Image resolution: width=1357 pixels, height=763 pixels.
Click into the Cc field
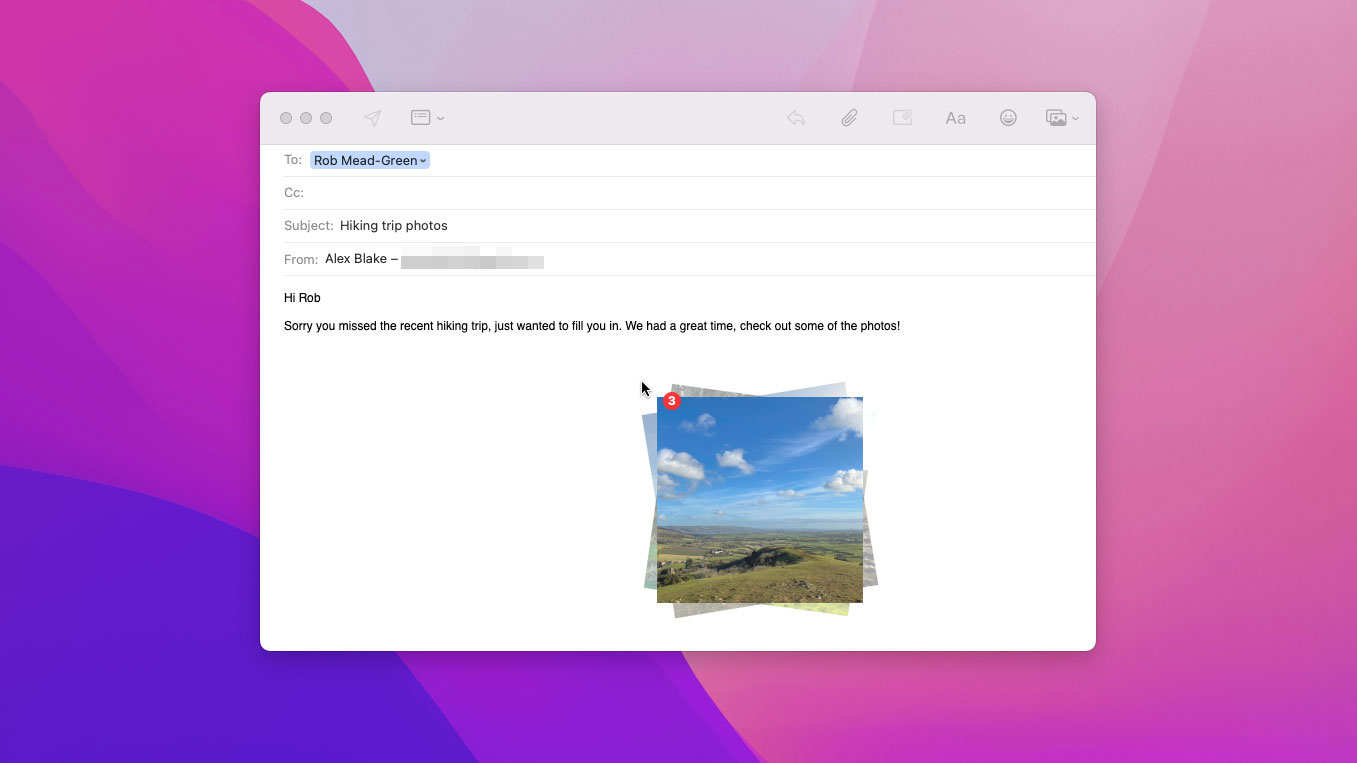click(690, 193)
